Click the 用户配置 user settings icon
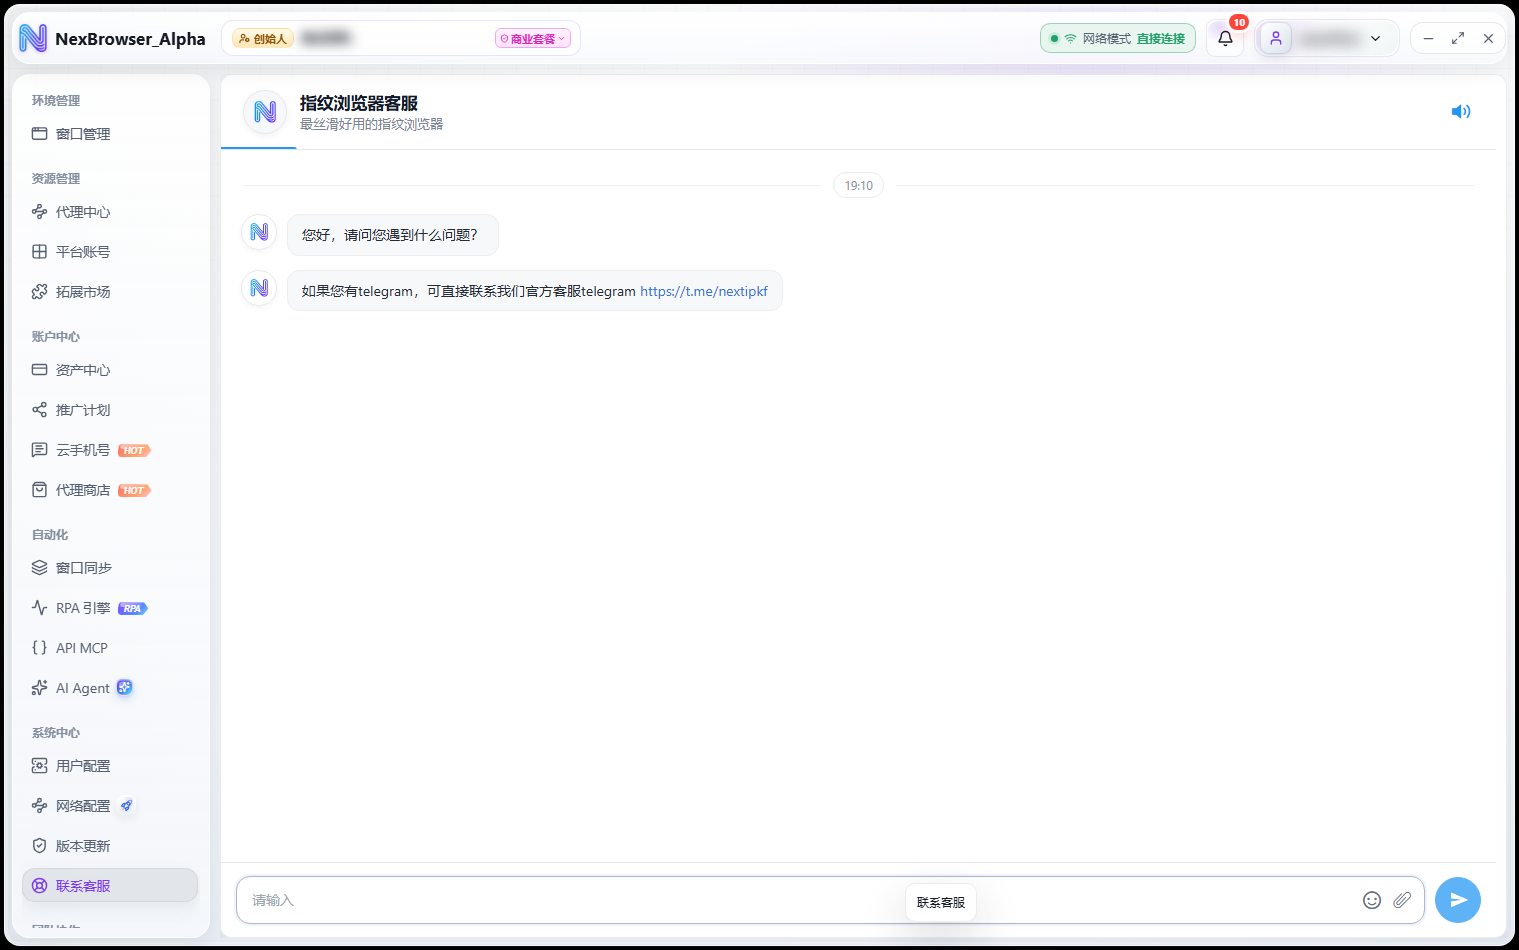1519x950 pixels. coord(39,766)
